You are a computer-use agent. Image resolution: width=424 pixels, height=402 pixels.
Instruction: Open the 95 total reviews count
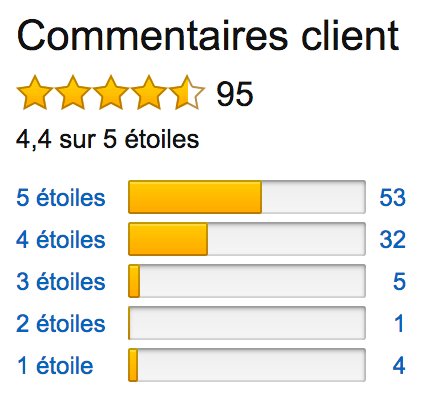pyautogui.click(x=235, y=95)
